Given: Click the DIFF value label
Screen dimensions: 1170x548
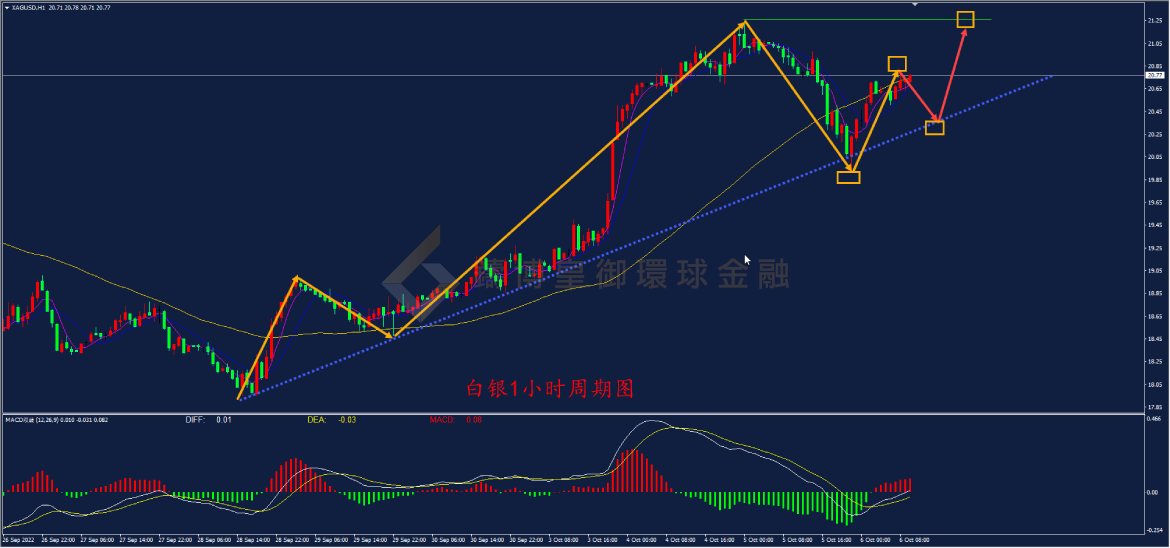Looking at the screenshot, I should 208,420.
